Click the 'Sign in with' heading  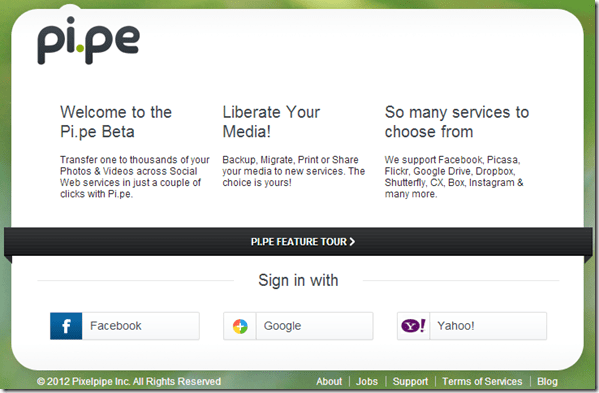(x=298, y=280)
